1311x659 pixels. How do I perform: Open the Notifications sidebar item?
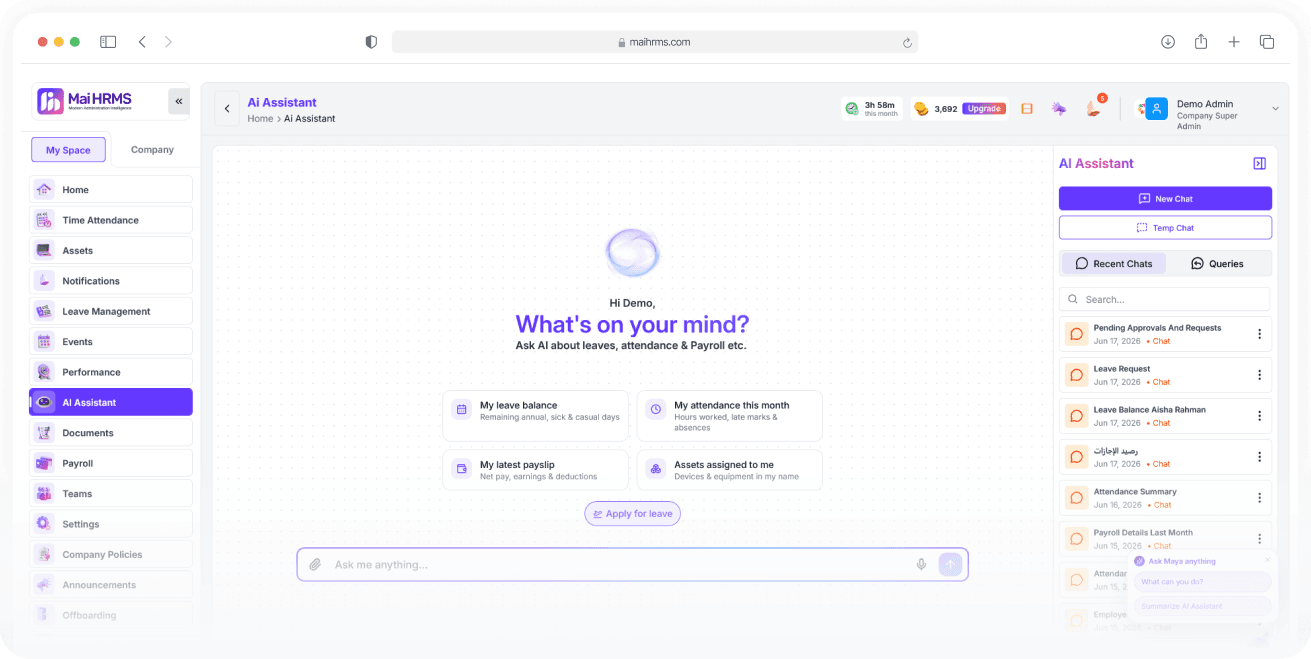click(x=111, y=281)
